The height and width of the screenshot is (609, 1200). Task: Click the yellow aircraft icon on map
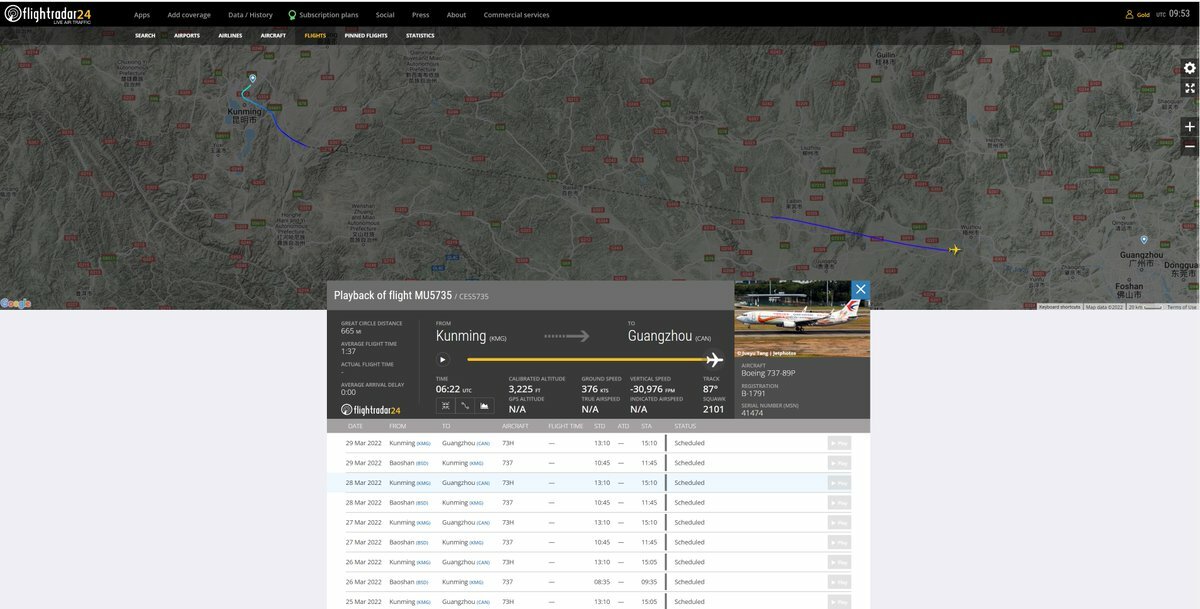[954, 250]
